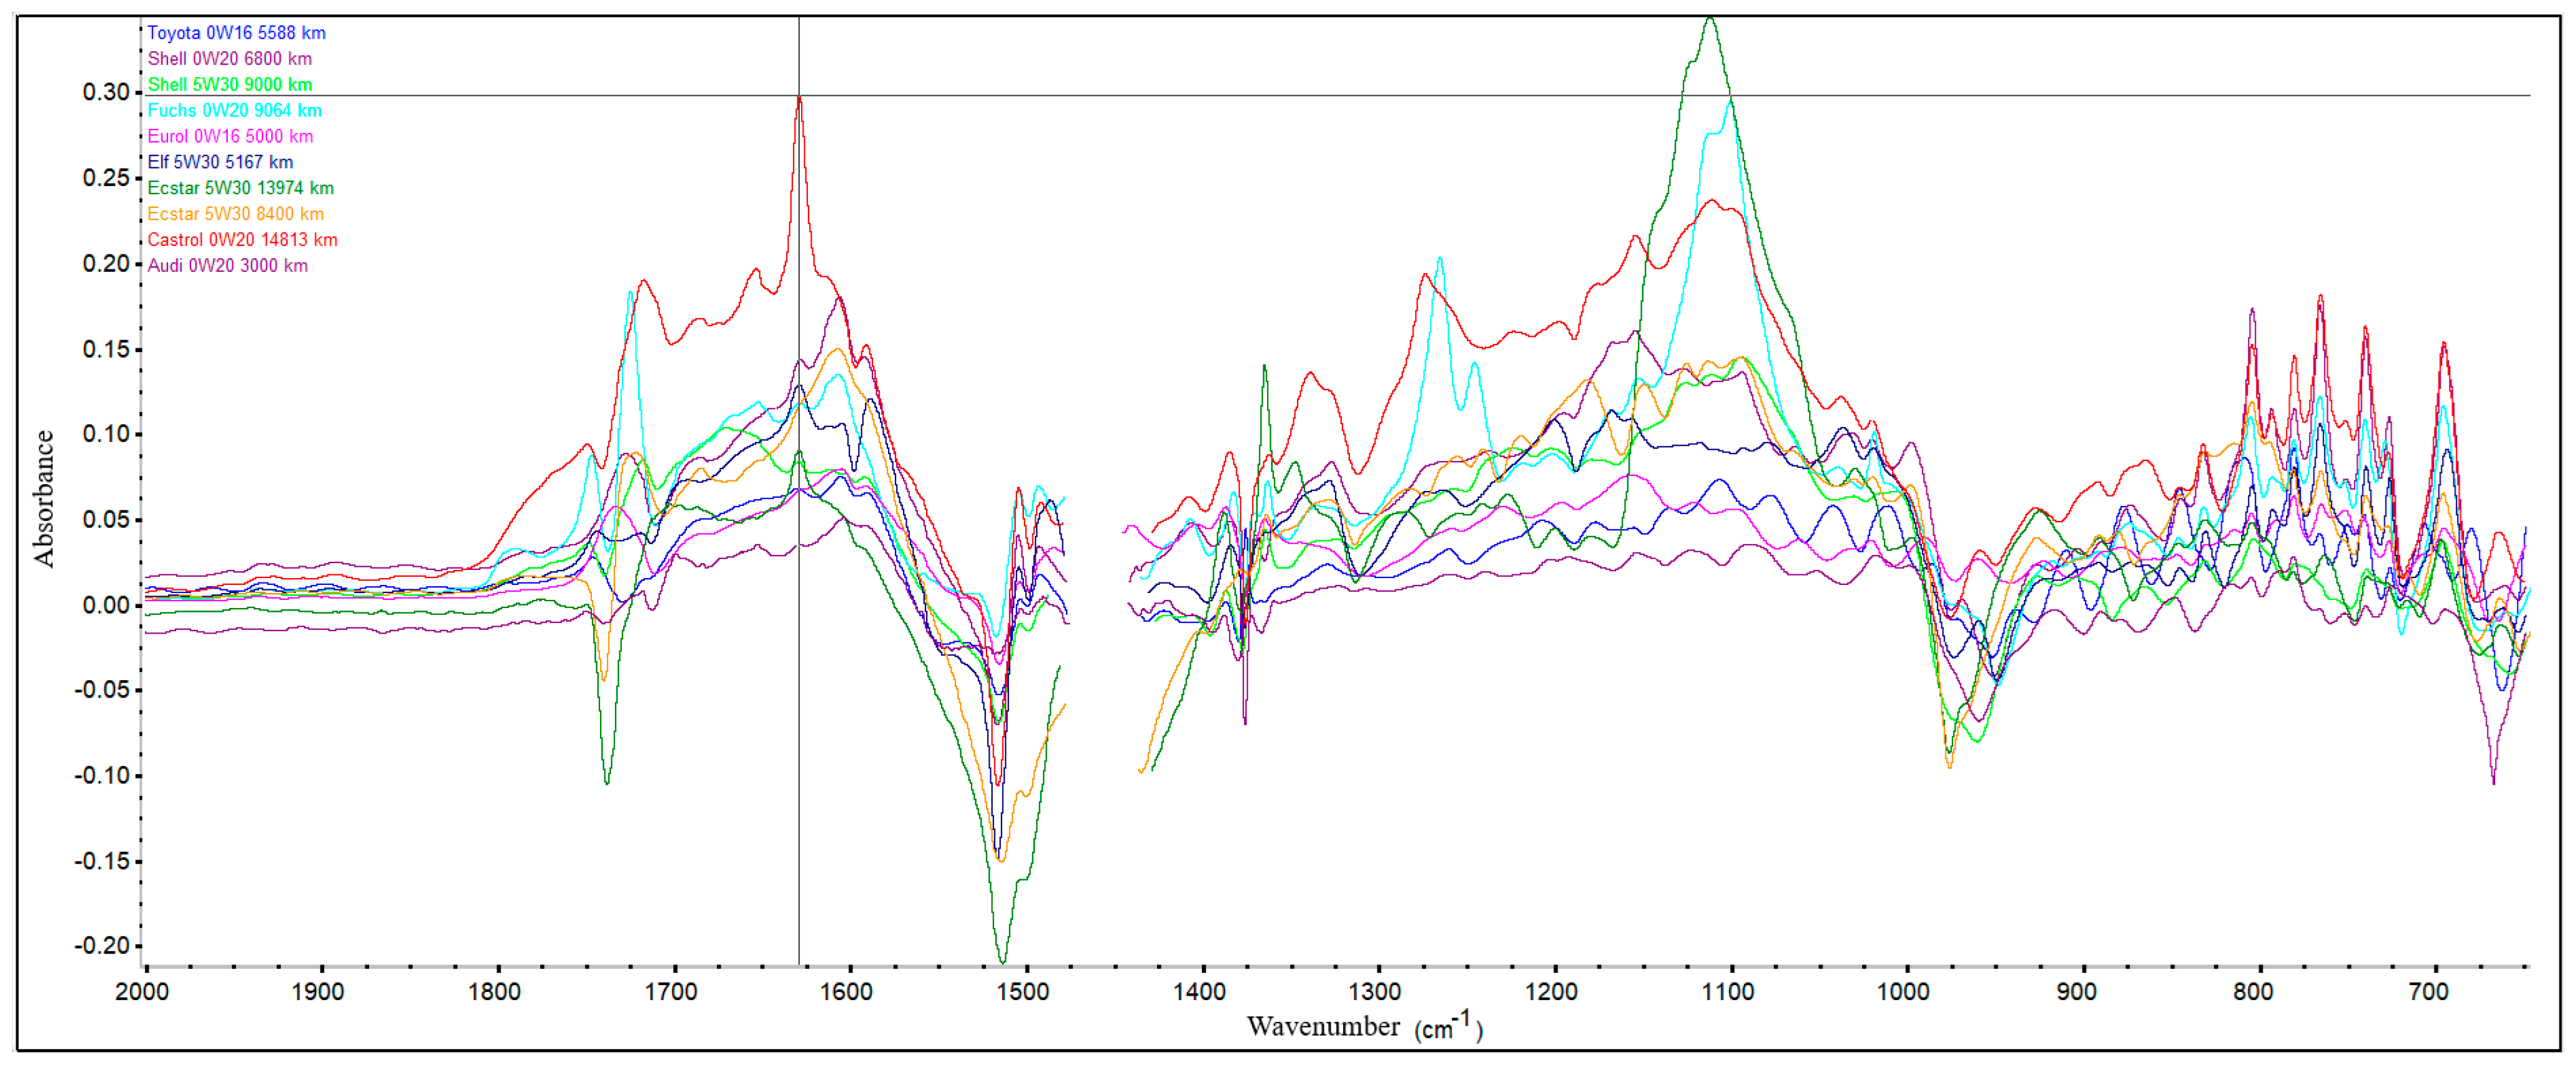The height and width of the screenshot is (1066, 2576).
Task: Select the Elf 5W30 5167 km legend label
Action: [220, 163]
